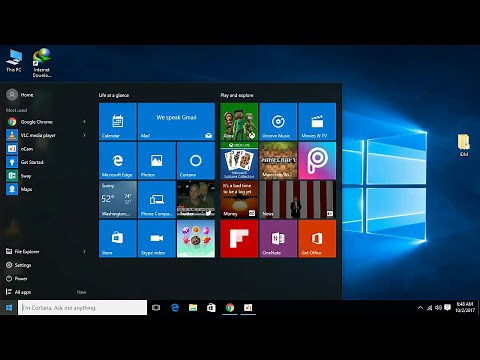
Task: Expand Google Chrome jump list arrow
Action: (84, 122)
